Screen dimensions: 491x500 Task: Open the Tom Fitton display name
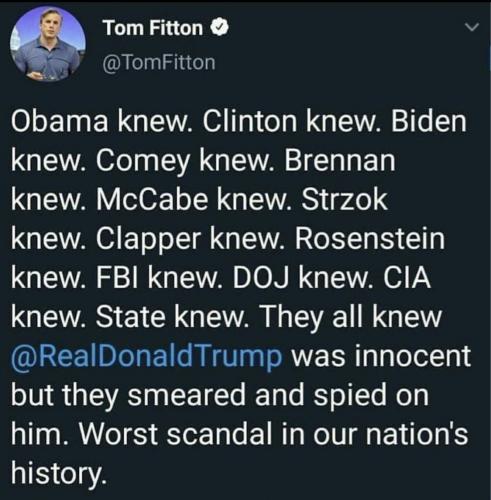click(x=153, y=28)
